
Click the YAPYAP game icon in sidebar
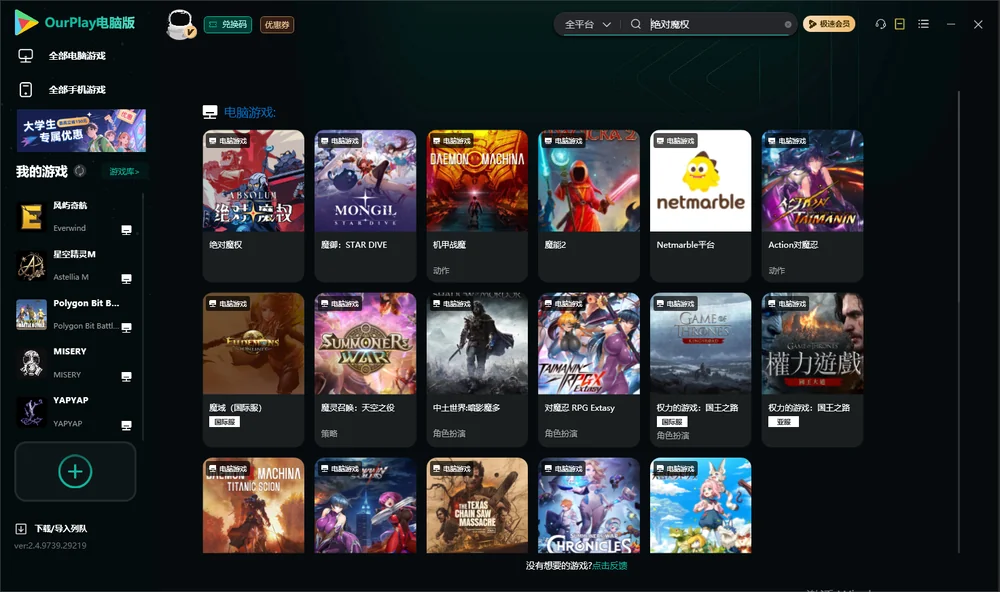31,412
